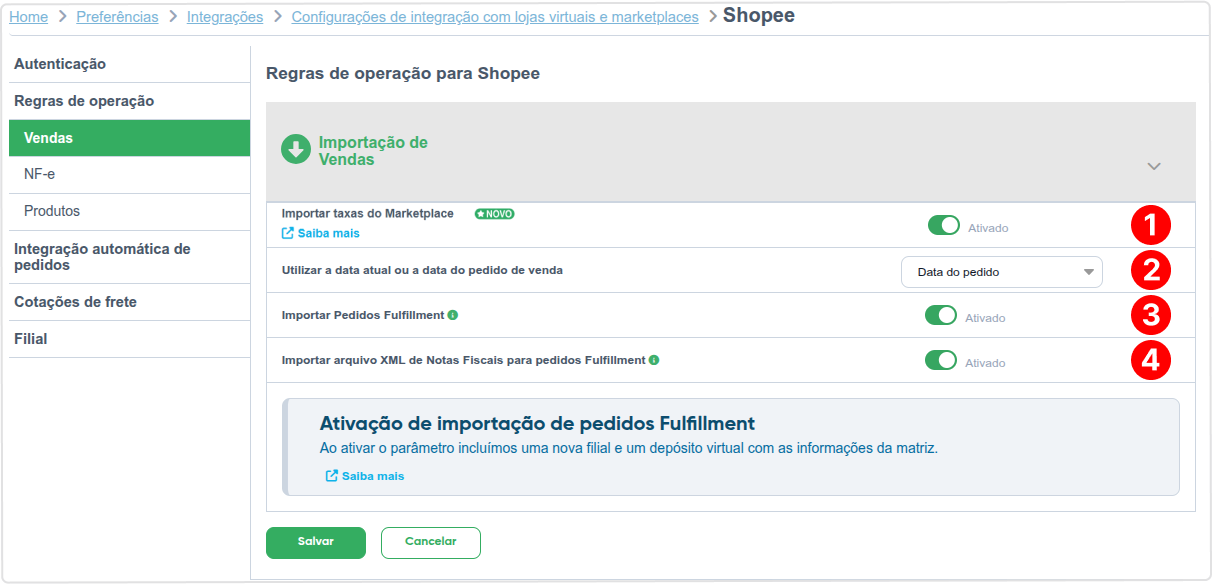Click the green Importação de Vendas download icon
Viewport: 1212px width, 584px height.
(296, 150)
